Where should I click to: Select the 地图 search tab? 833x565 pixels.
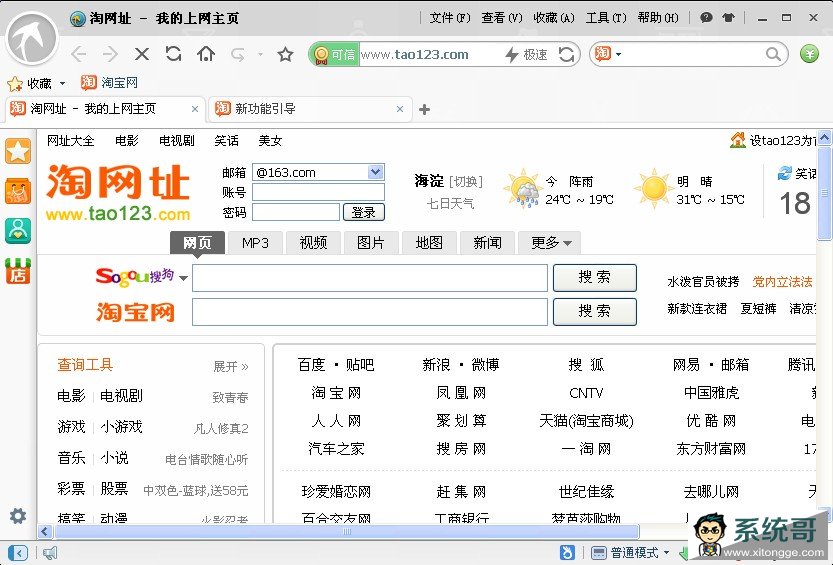[x=429, y=243]
